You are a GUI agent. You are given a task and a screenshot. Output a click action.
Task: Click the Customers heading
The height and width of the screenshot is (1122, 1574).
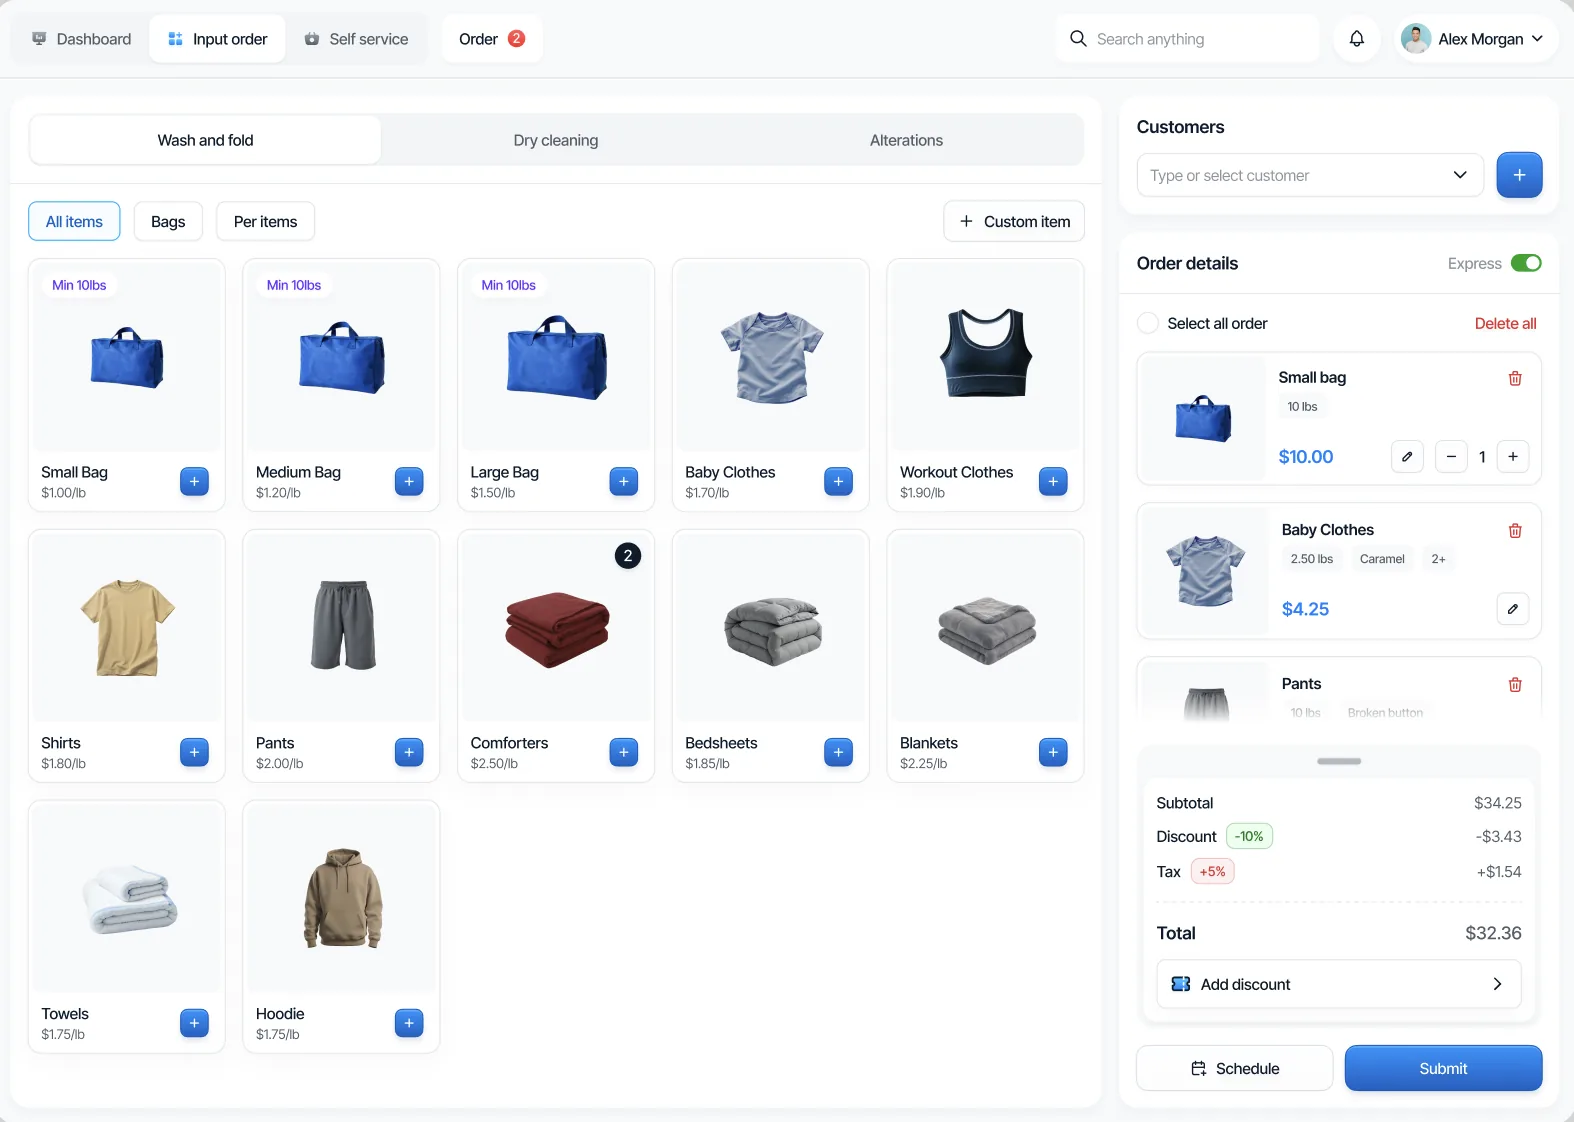1180,127
